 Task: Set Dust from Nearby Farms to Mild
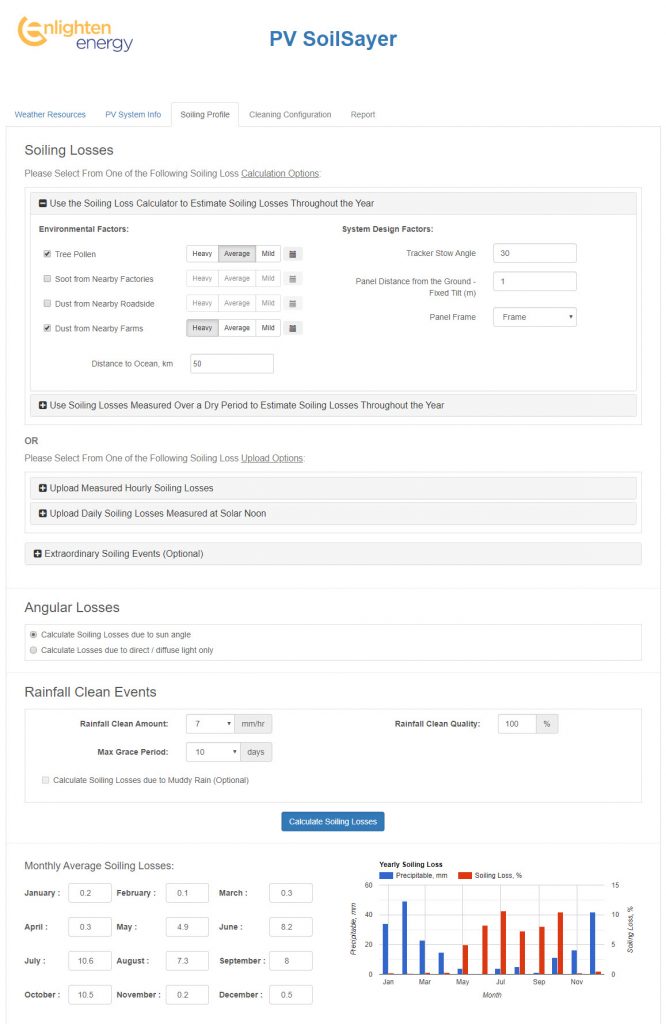point(268,328)
